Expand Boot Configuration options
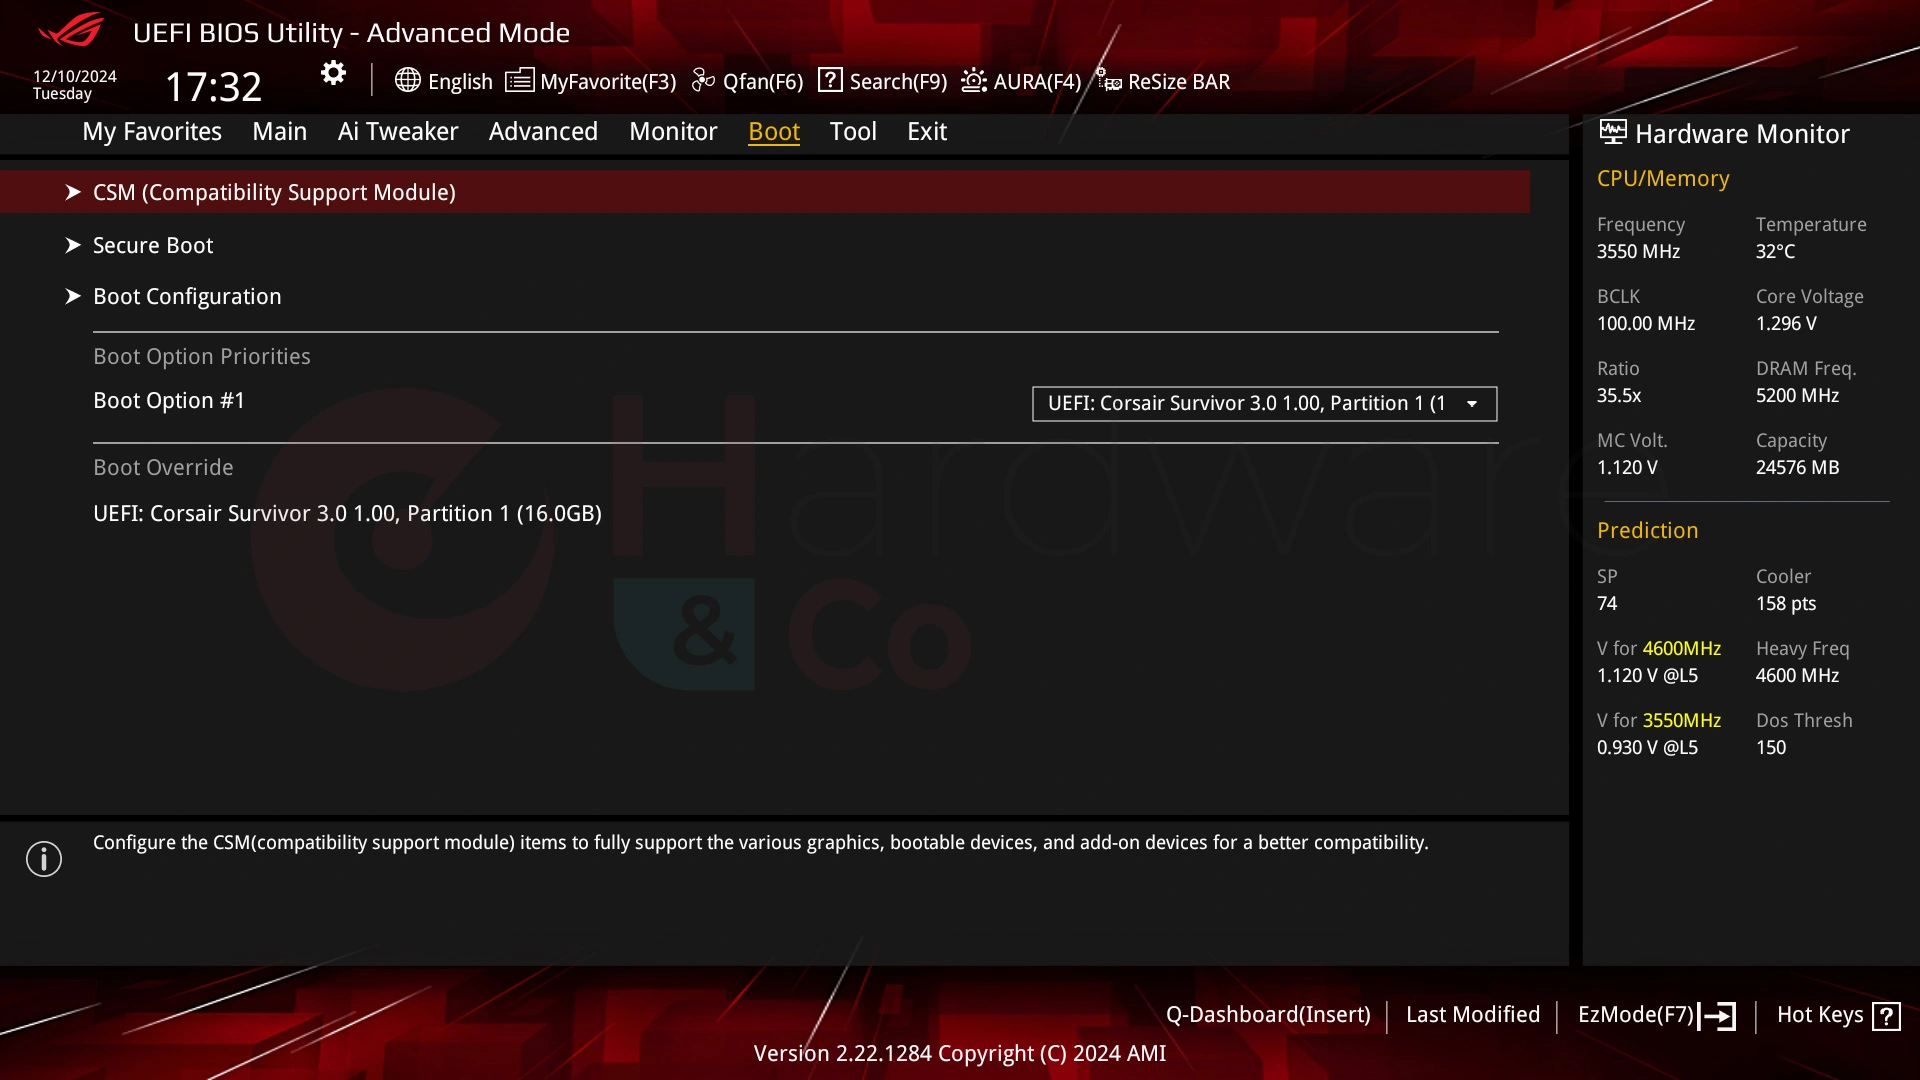 187,295
